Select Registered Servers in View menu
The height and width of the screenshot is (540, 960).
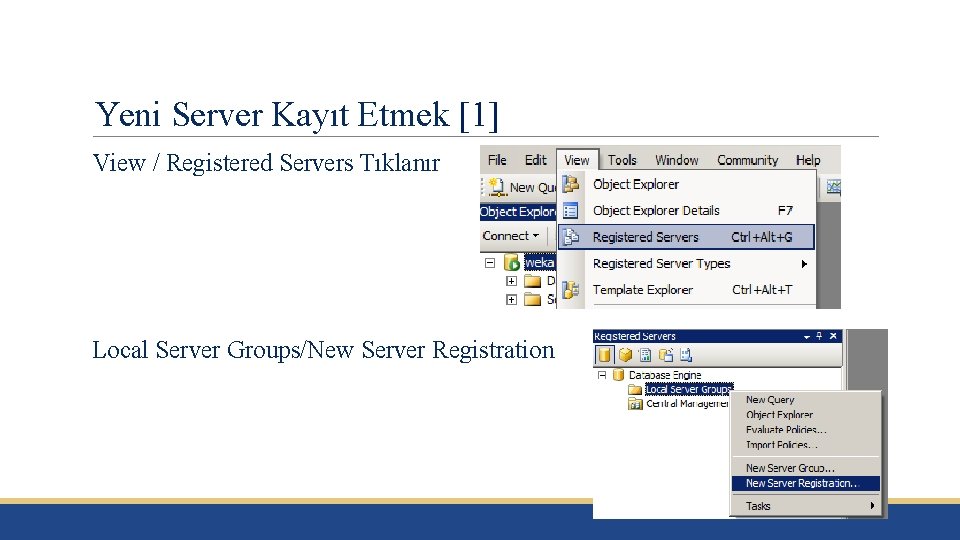tap(686, 237)
